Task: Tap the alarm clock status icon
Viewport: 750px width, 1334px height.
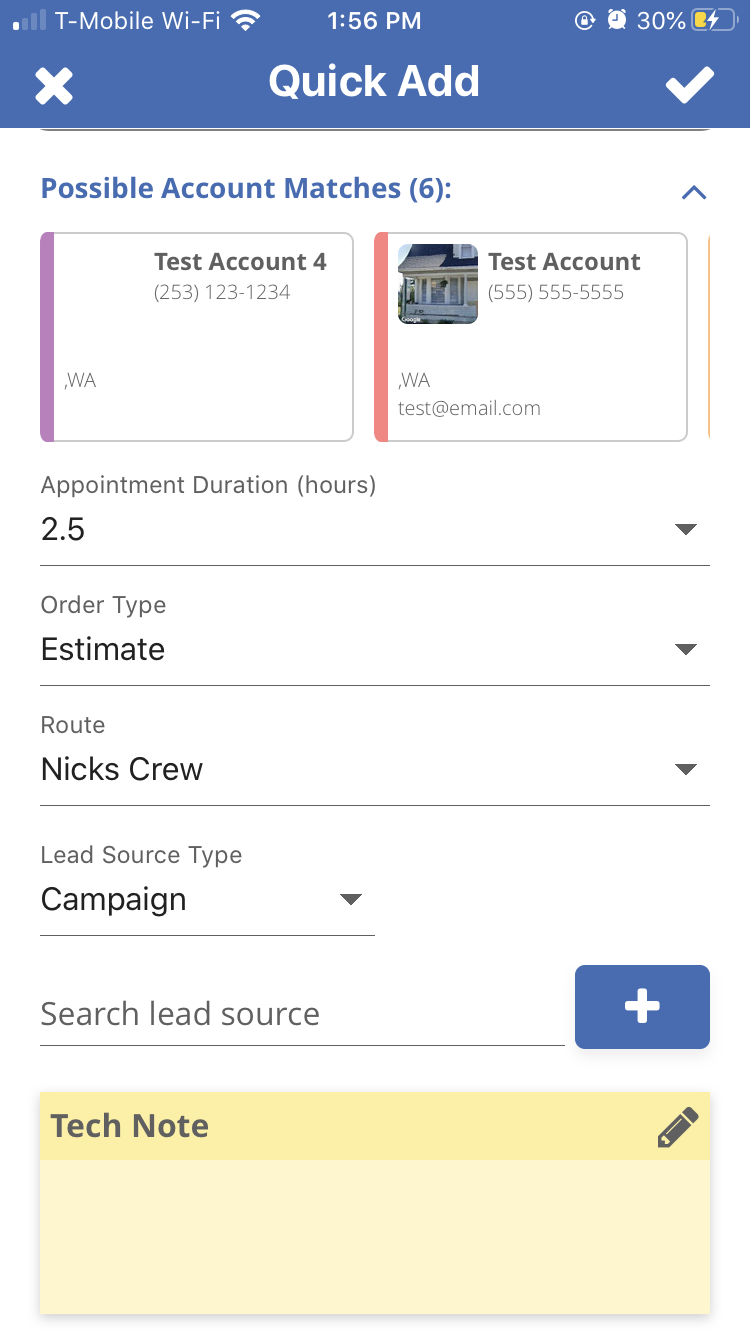Action: pos(617,20)
